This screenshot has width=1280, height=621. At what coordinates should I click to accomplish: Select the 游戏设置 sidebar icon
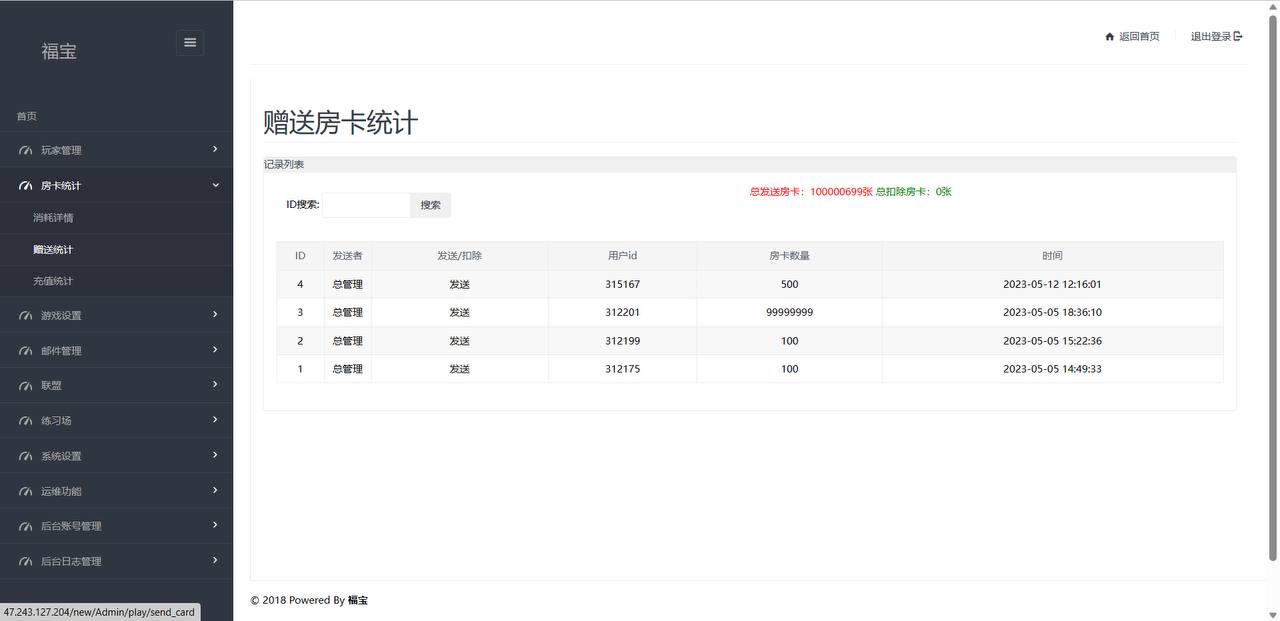tap(25, 315)
